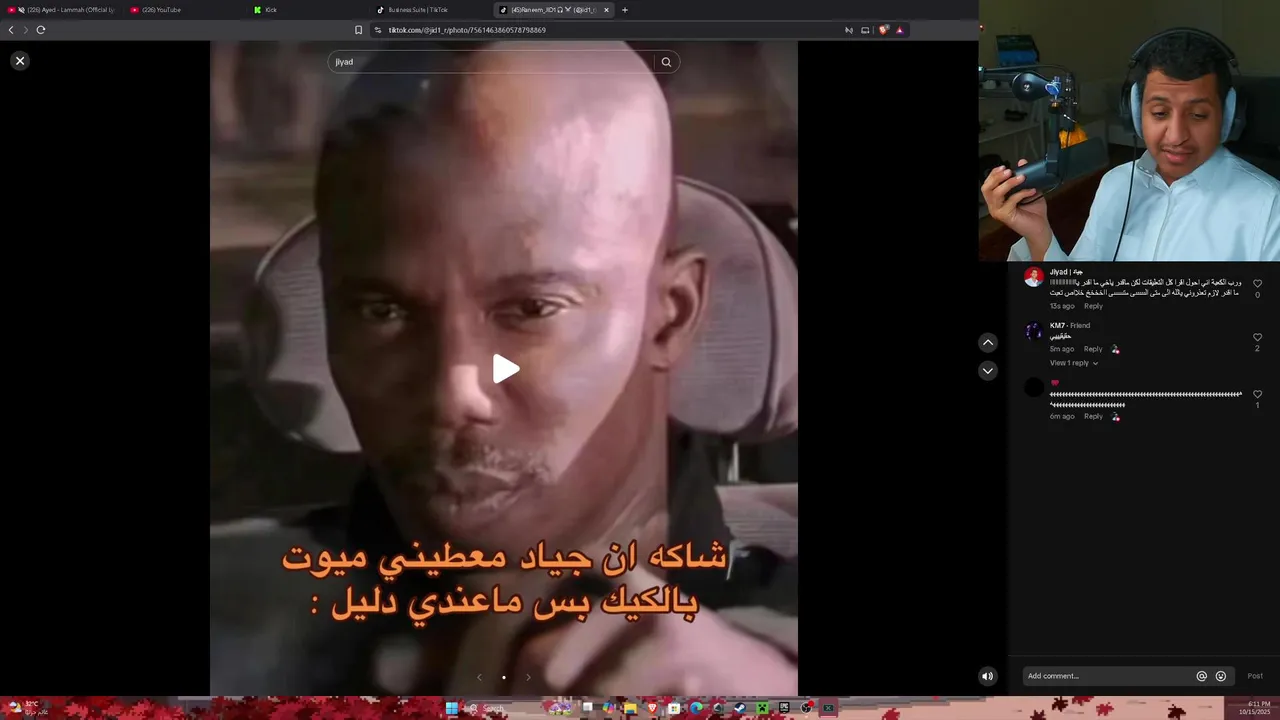
Task: Click the Post comment button
Action: click(x=1255, y=676)
